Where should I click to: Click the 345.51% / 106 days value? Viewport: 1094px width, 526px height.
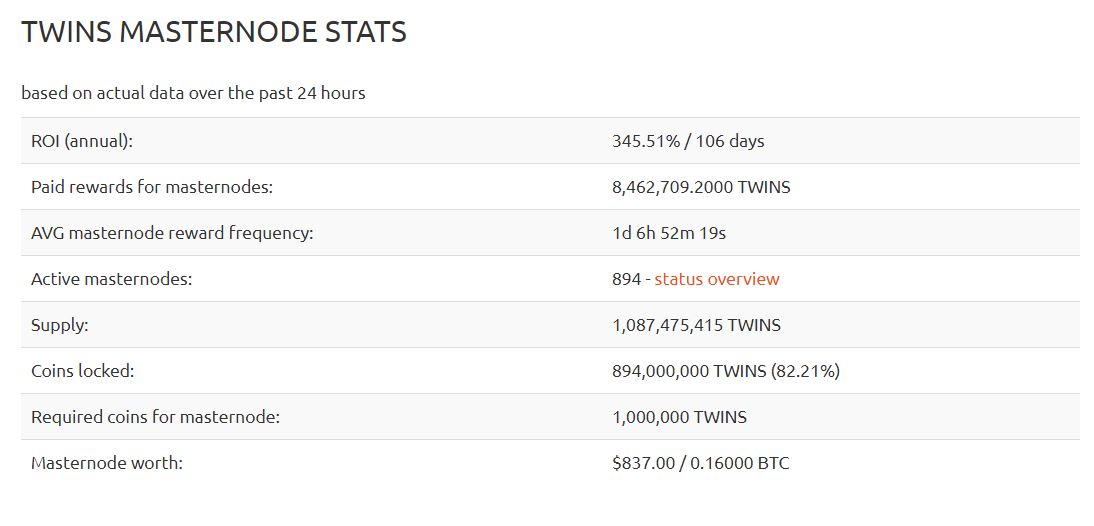point(688,141)
